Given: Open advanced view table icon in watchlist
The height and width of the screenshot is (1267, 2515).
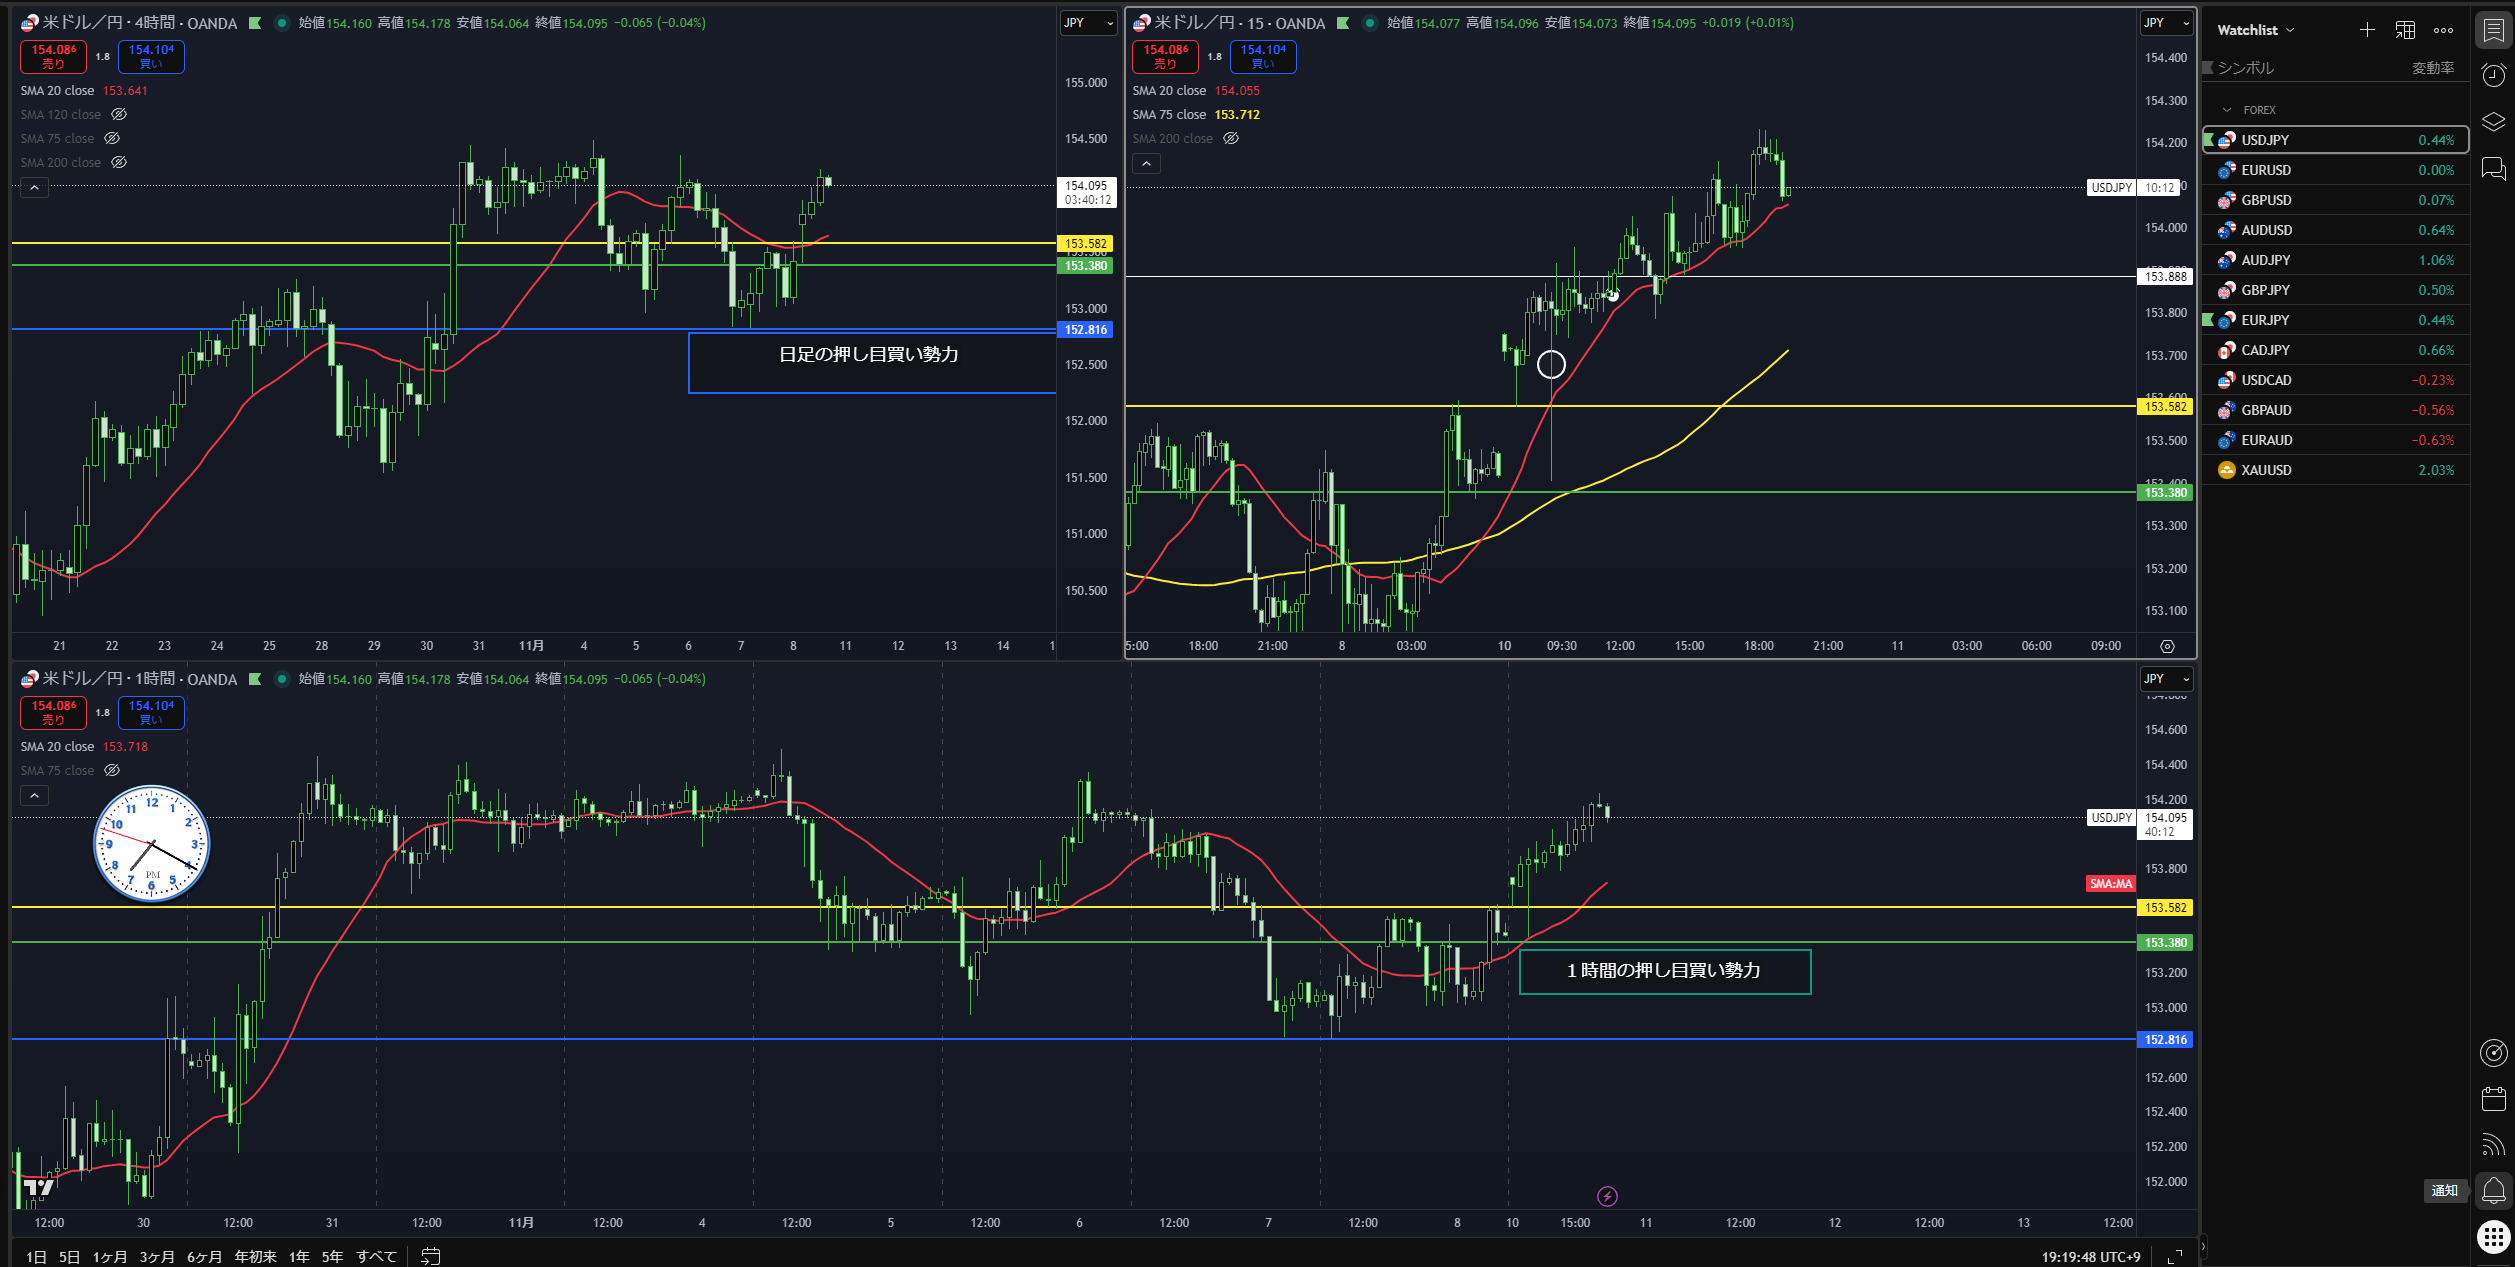Looking at the screenshot, I should (x=2405, y=30).
